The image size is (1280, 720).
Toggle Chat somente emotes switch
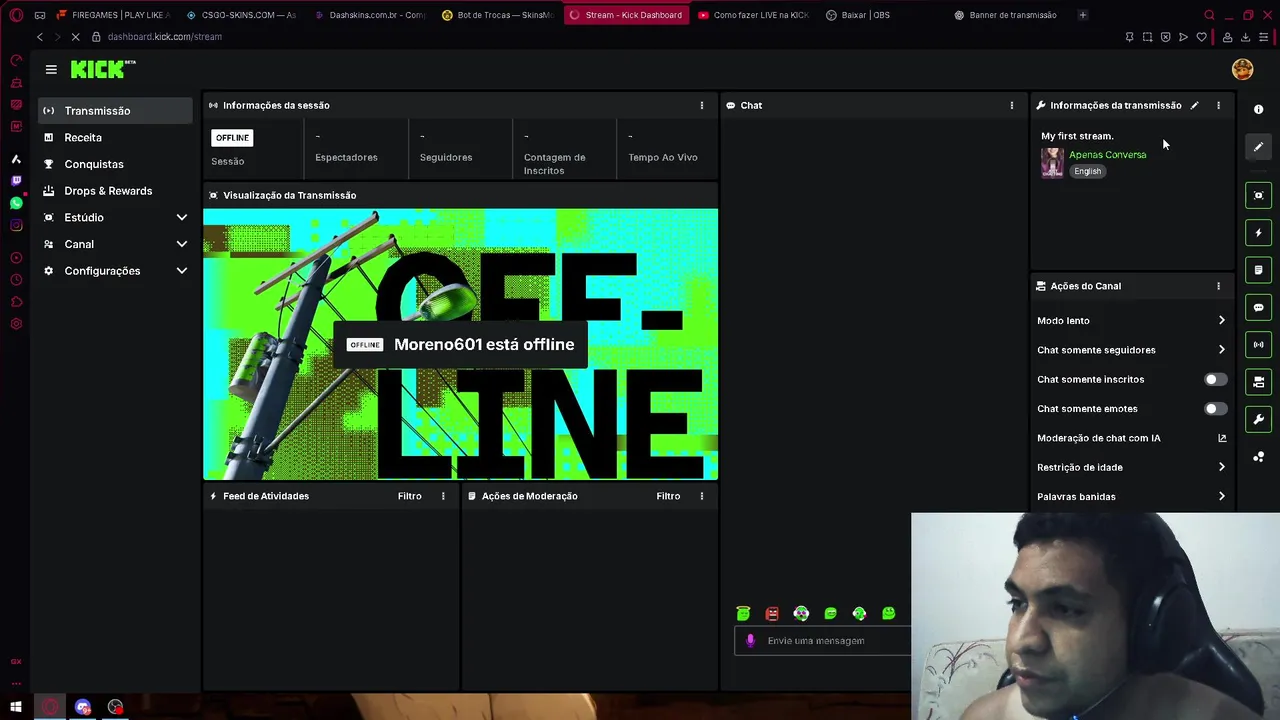(x=1215, y=409)
